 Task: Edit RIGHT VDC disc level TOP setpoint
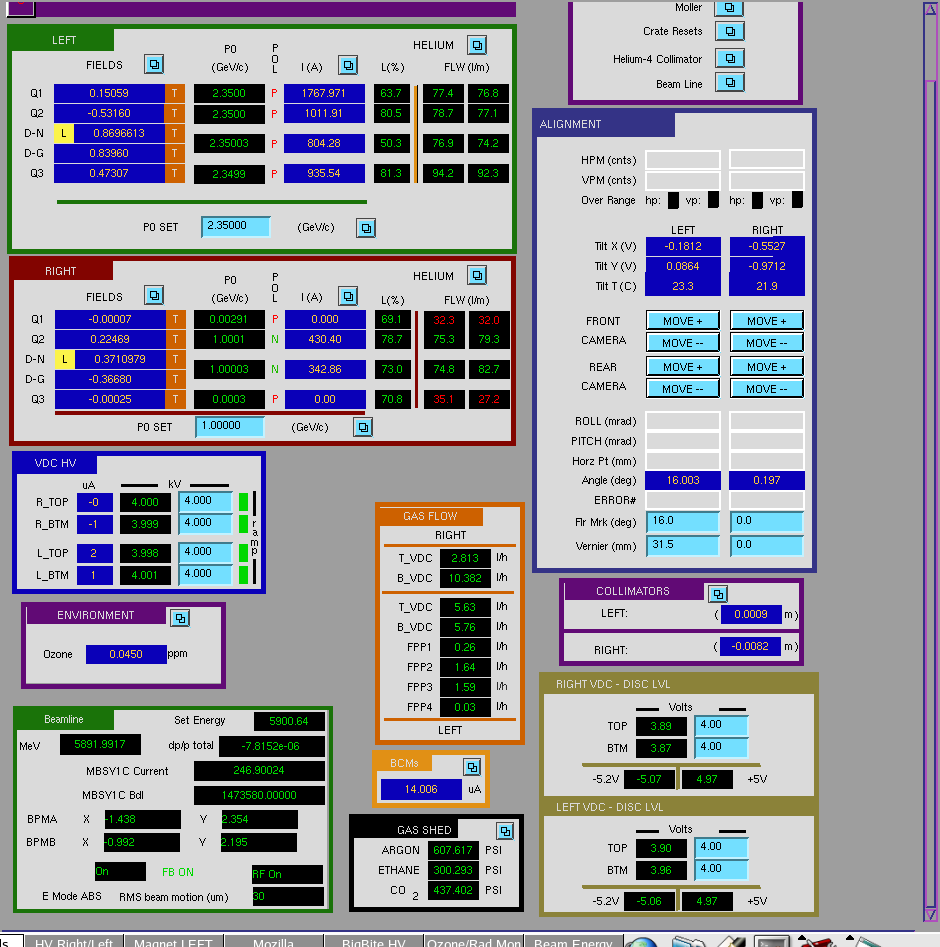pyautogui.click(x=721, y=725)
